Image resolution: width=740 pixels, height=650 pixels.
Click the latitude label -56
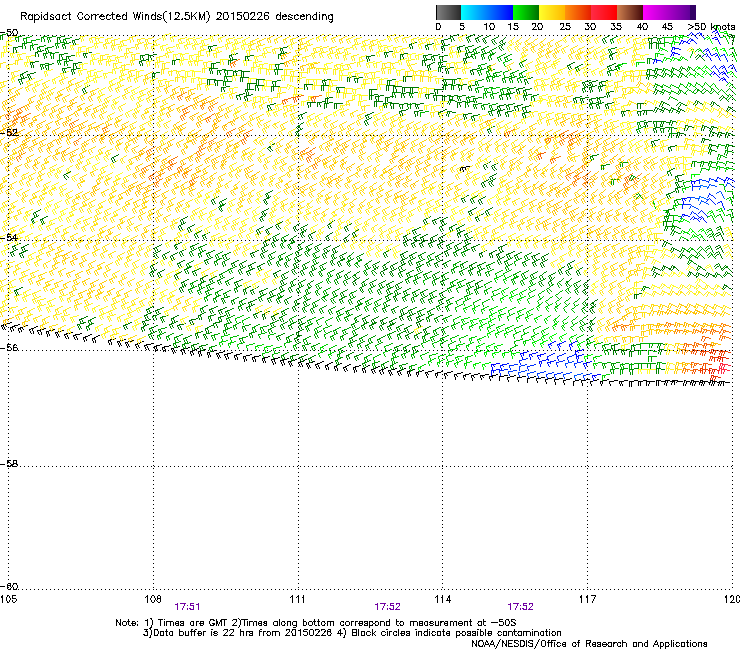pyautogui.click(x=9, y=347)
